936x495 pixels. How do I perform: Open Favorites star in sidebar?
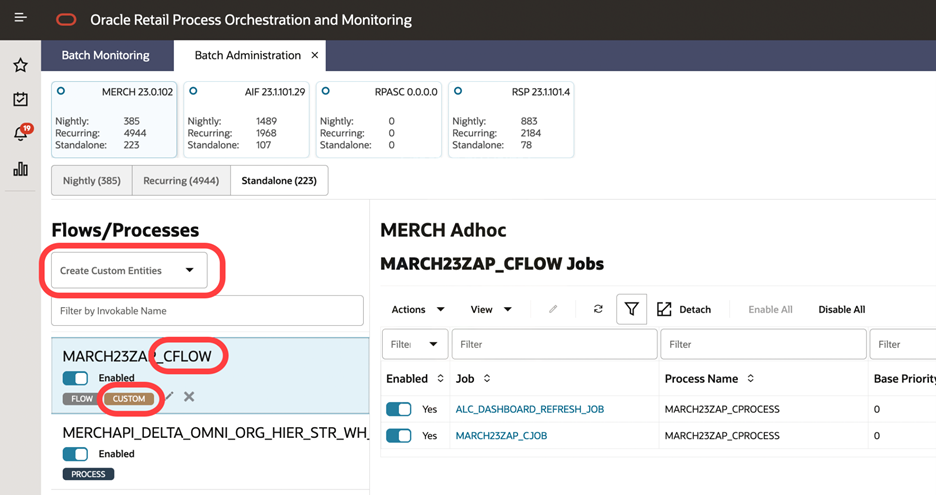coord(20,64)
